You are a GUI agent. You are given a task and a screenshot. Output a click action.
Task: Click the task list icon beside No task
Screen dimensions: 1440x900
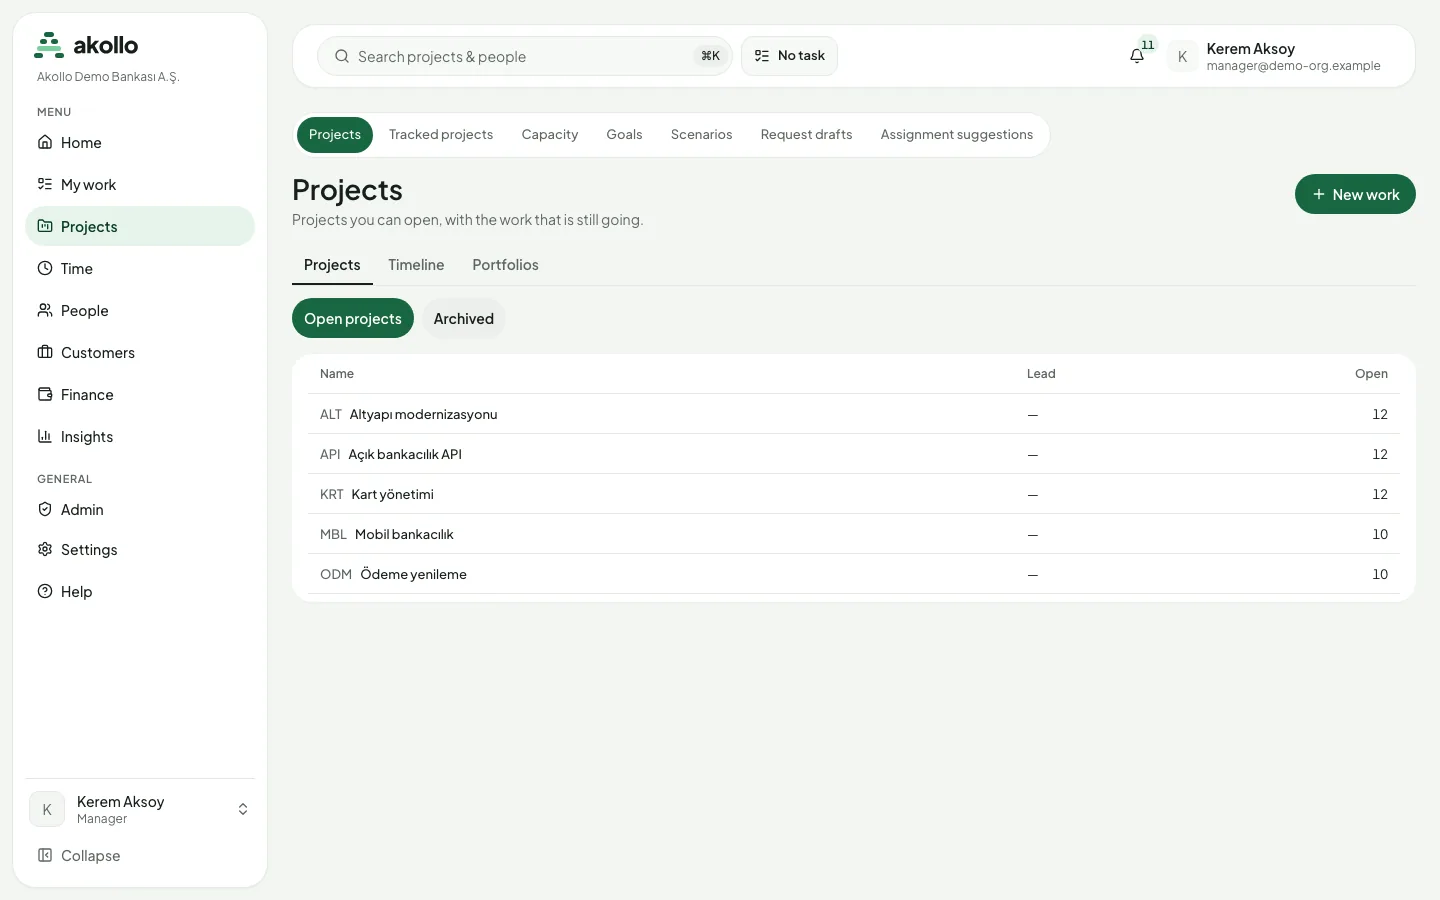(762, 56)
